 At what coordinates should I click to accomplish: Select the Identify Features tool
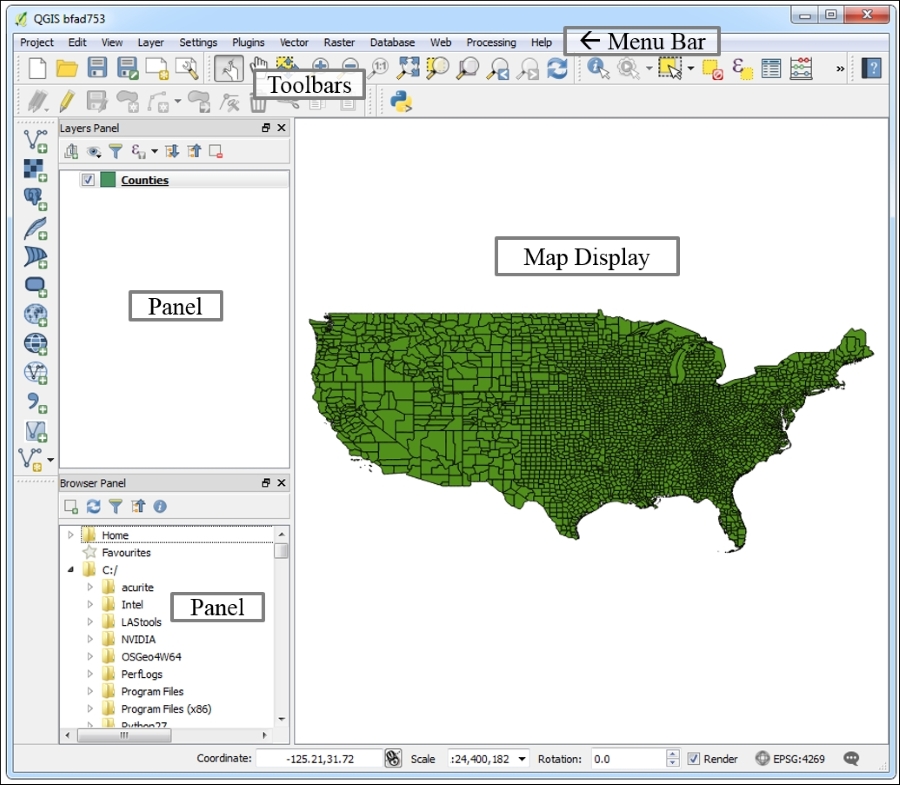click(x=598, y=68)
